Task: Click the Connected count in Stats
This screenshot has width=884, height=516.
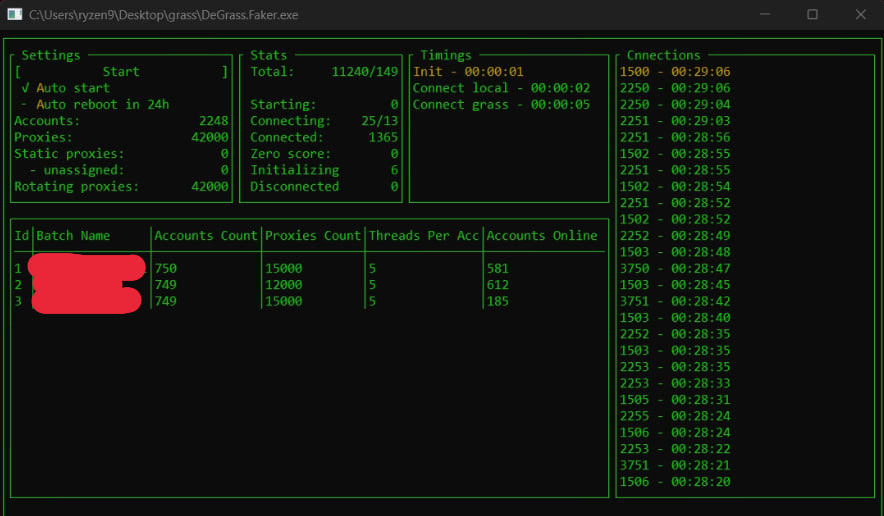Action: tap(383, 137)
